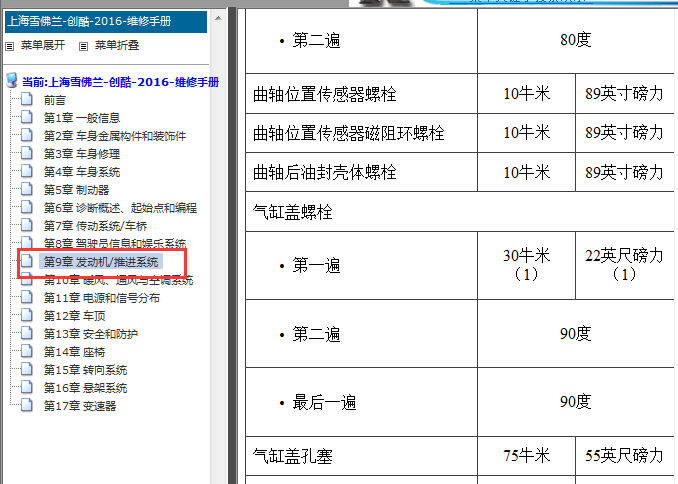Click the page icon for 第12章 车顶
This screenshot has width=678, height=484.
pos(27,315)
